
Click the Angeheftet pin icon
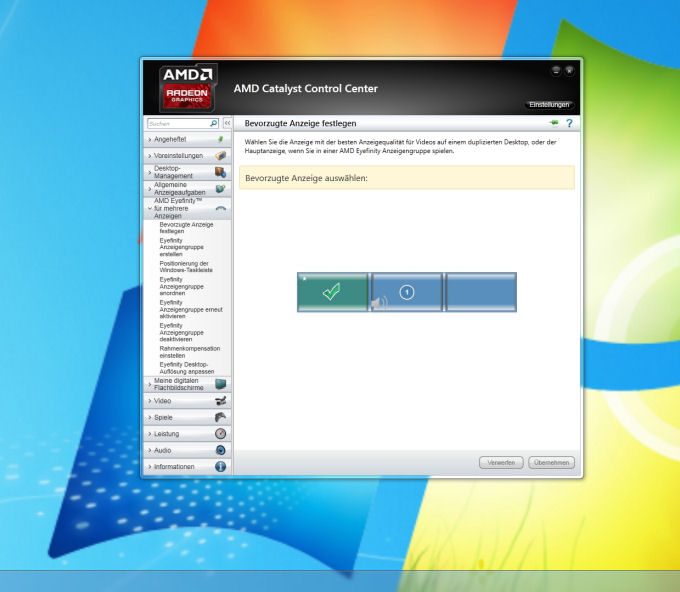[x=220, y=139]
